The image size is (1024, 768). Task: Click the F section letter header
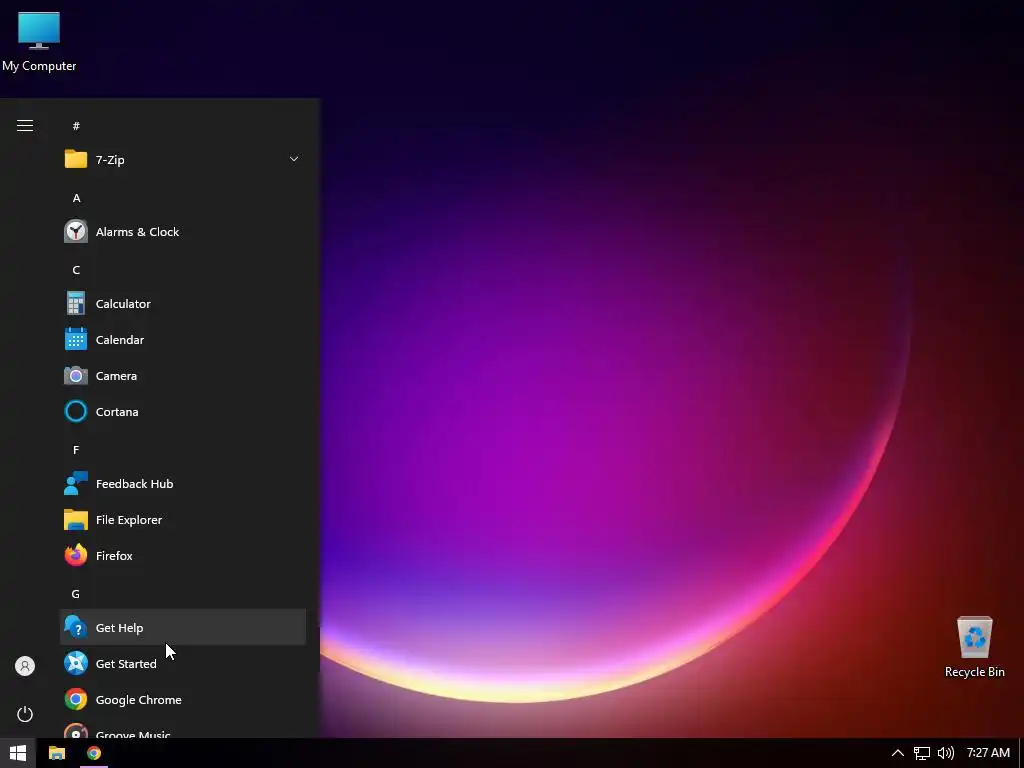point(76,450)
